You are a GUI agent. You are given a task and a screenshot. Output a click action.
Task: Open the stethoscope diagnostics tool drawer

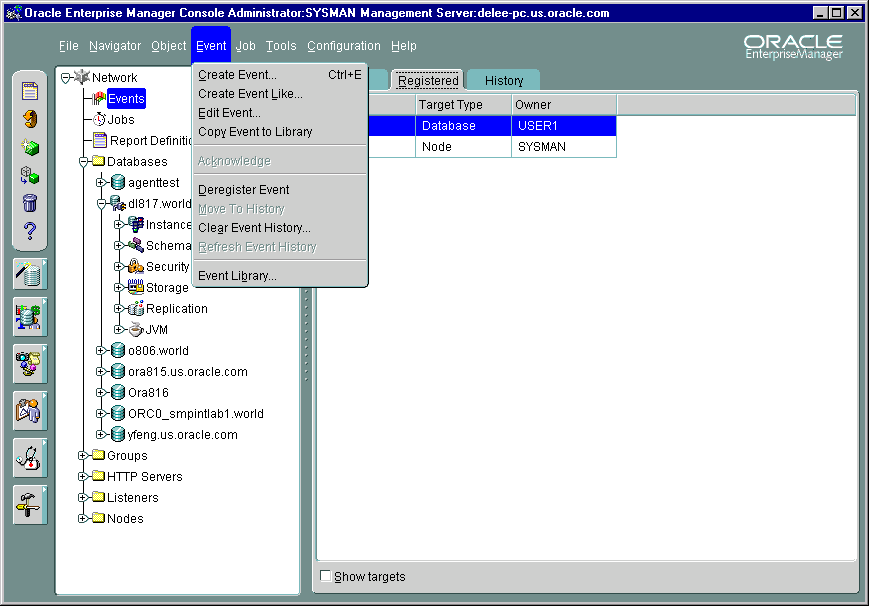[30, 457]
